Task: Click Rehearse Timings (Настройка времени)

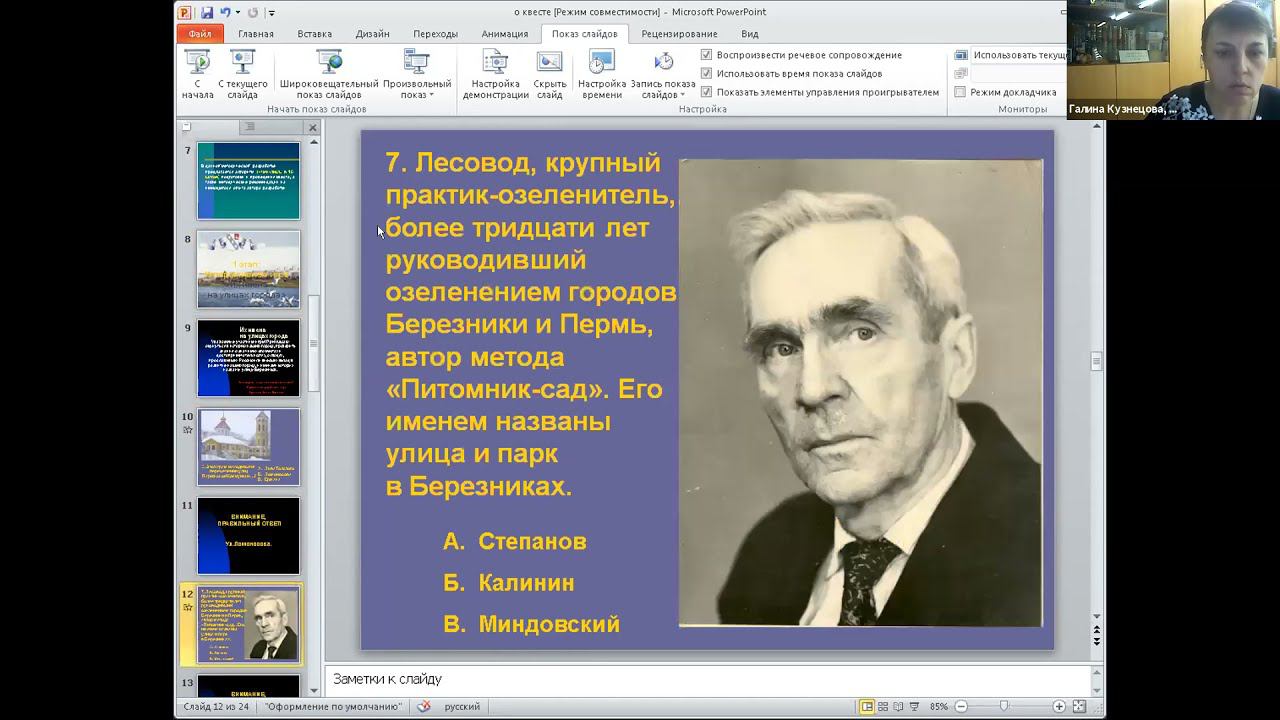Action: click(602, 74)
